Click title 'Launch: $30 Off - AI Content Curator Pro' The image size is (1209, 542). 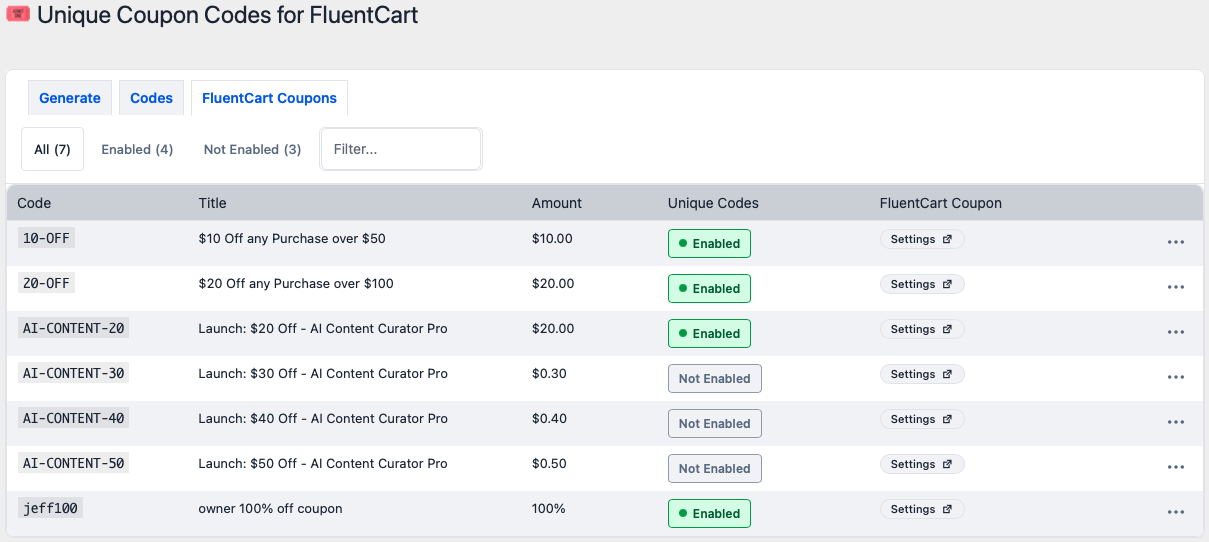pos(323,374)
